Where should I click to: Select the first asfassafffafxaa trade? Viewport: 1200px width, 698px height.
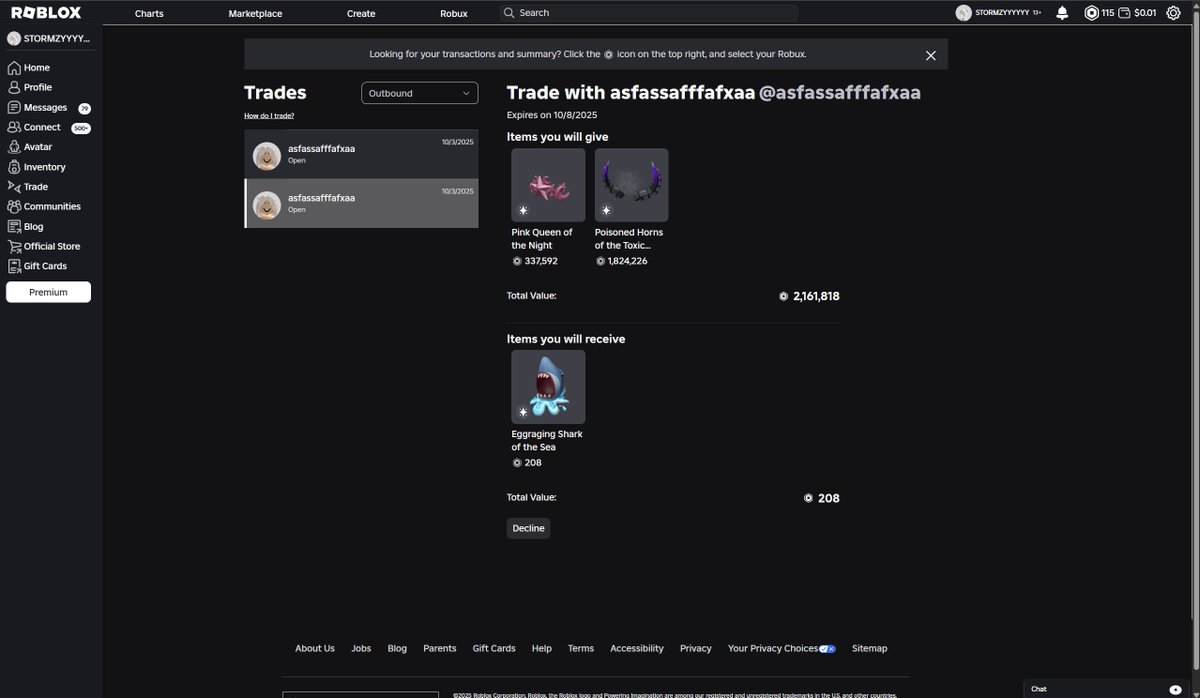point(361,154)
